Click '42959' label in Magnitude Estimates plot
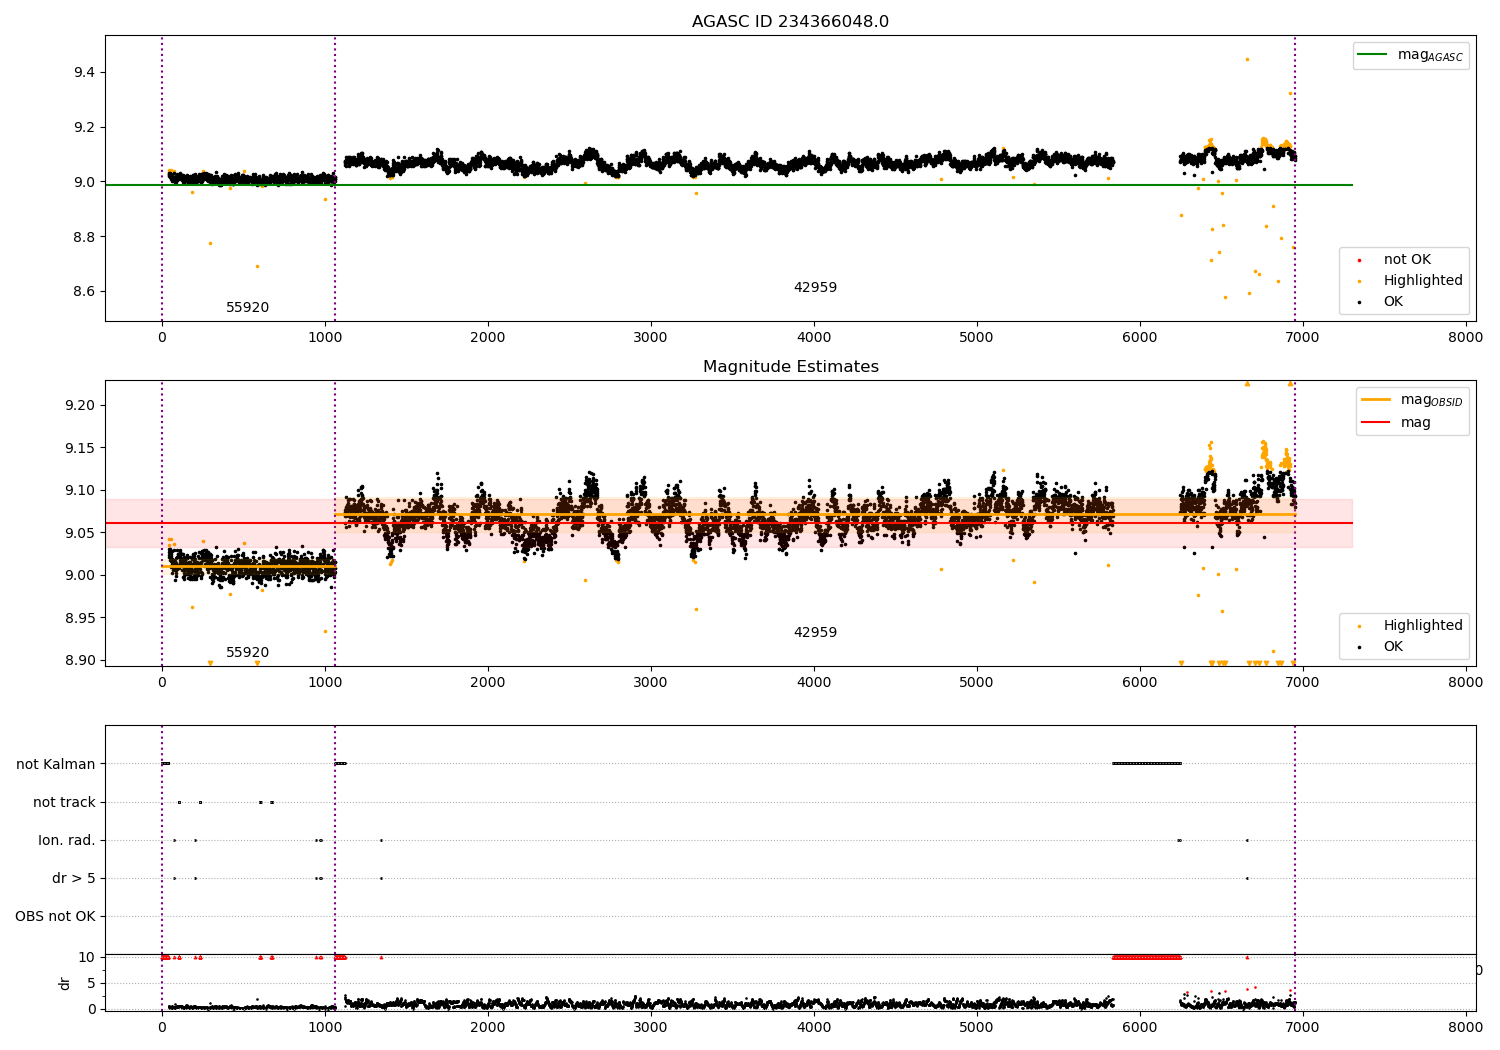This screenshot has width=1500, height=1050. tap(815, 633)
